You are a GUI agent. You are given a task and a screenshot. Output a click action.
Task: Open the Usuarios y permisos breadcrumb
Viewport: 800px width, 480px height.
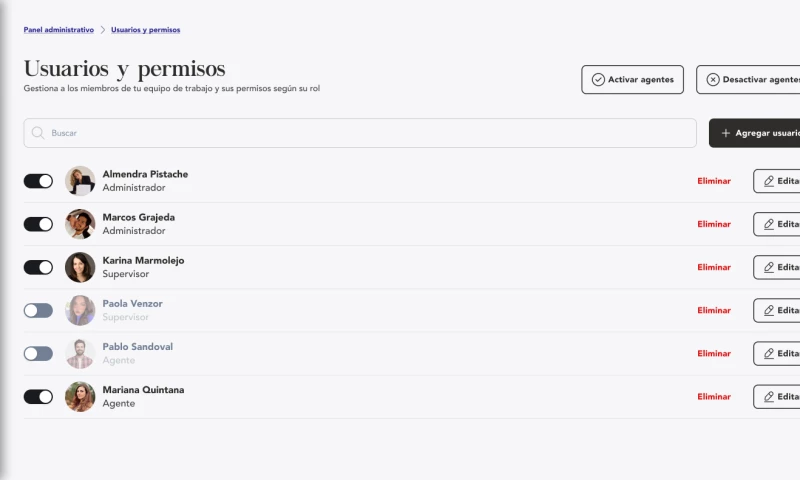(146, 30)
